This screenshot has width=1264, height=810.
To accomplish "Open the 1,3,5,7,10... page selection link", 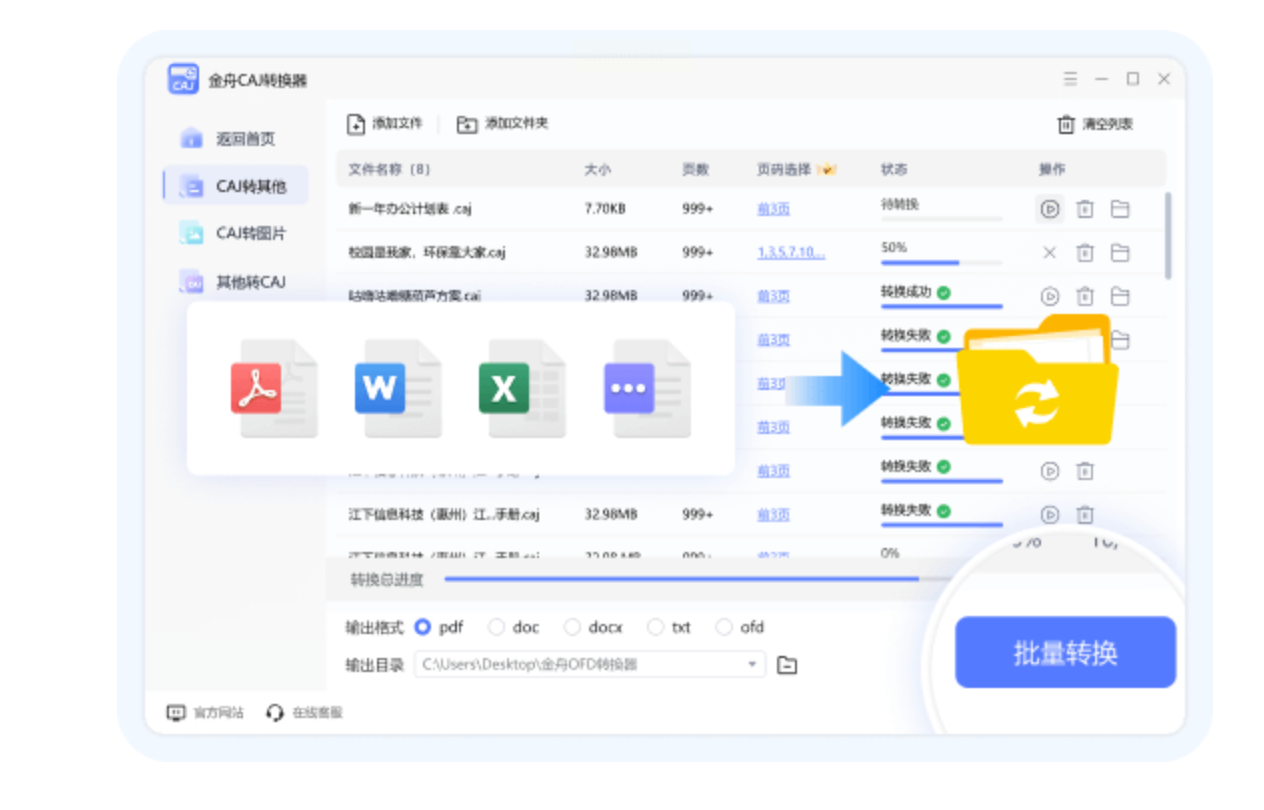I will (x=791, y=253).
